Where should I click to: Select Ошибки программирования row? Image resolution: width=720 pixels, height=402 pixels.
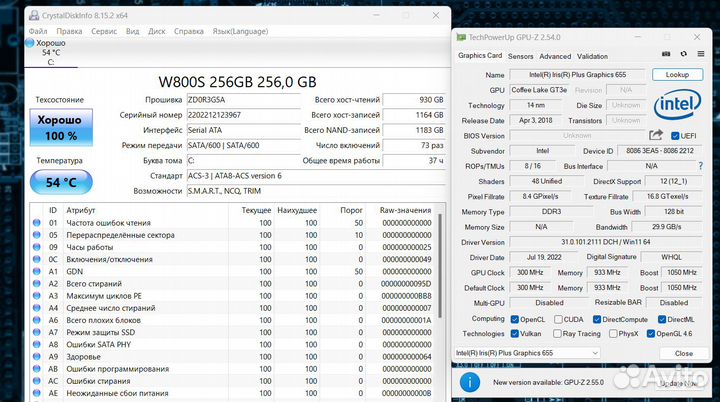point(232,368)
